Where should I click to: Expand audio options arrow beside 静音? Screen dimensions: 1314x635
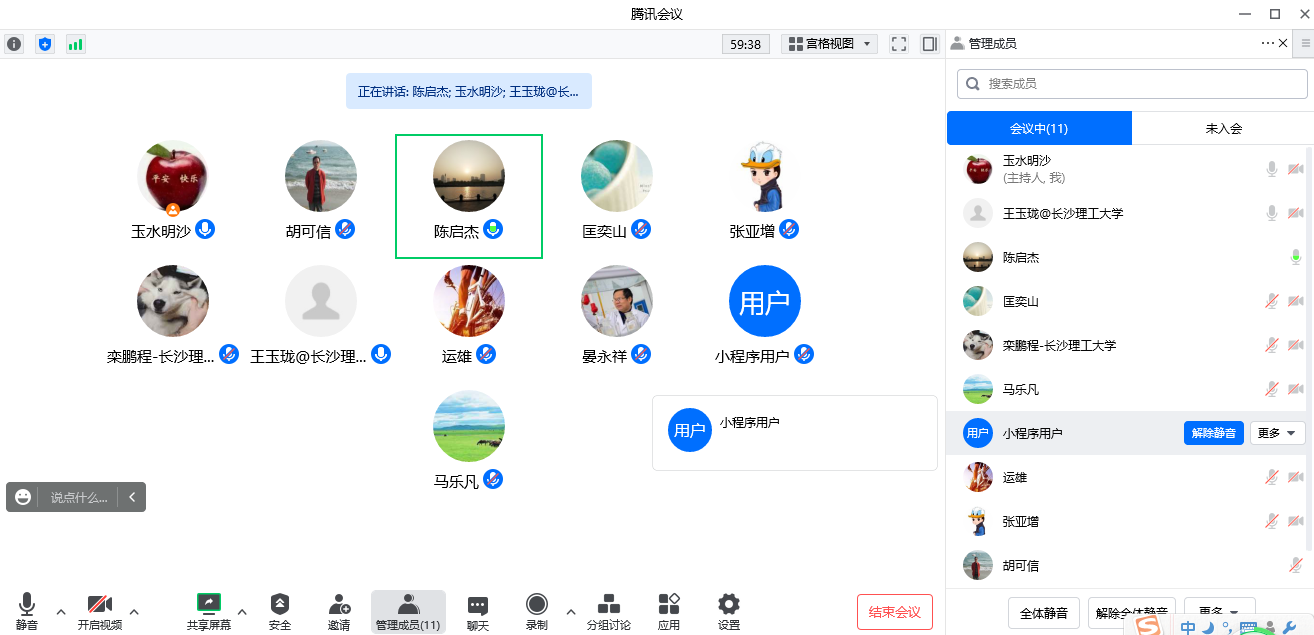[60, 612]
